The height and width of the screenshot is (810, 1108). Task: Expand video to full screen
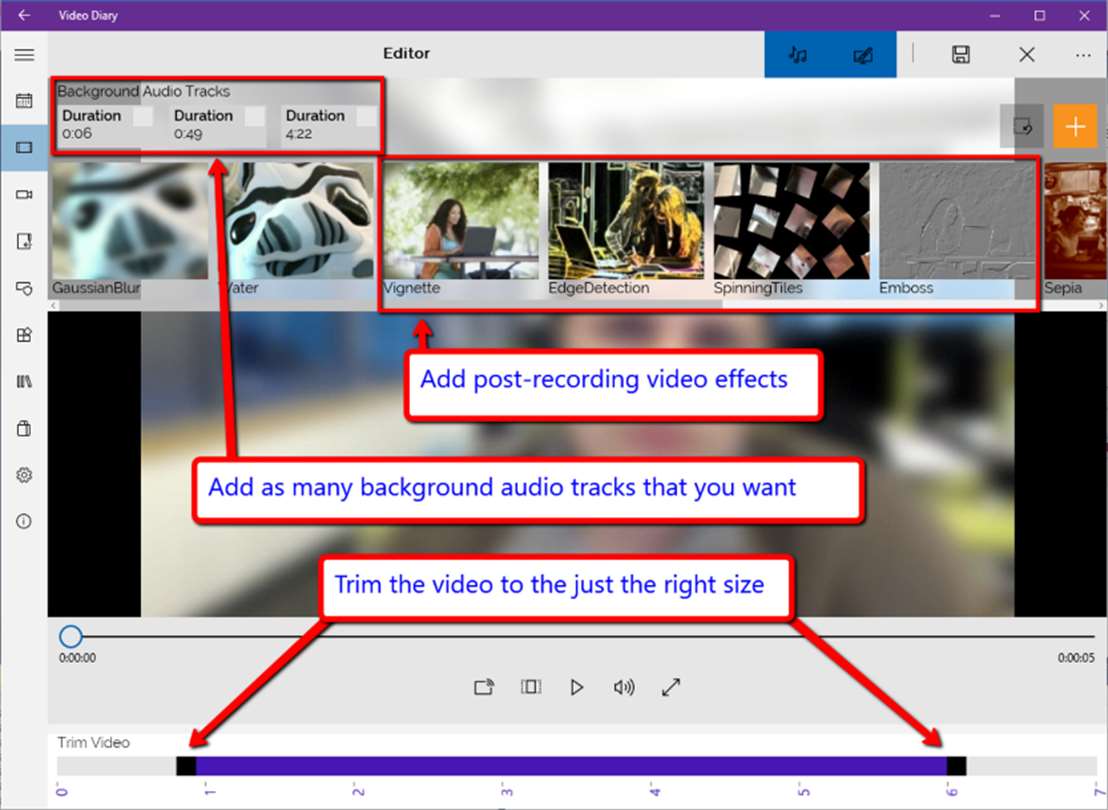pyautogui.click(x=671, y=687)
